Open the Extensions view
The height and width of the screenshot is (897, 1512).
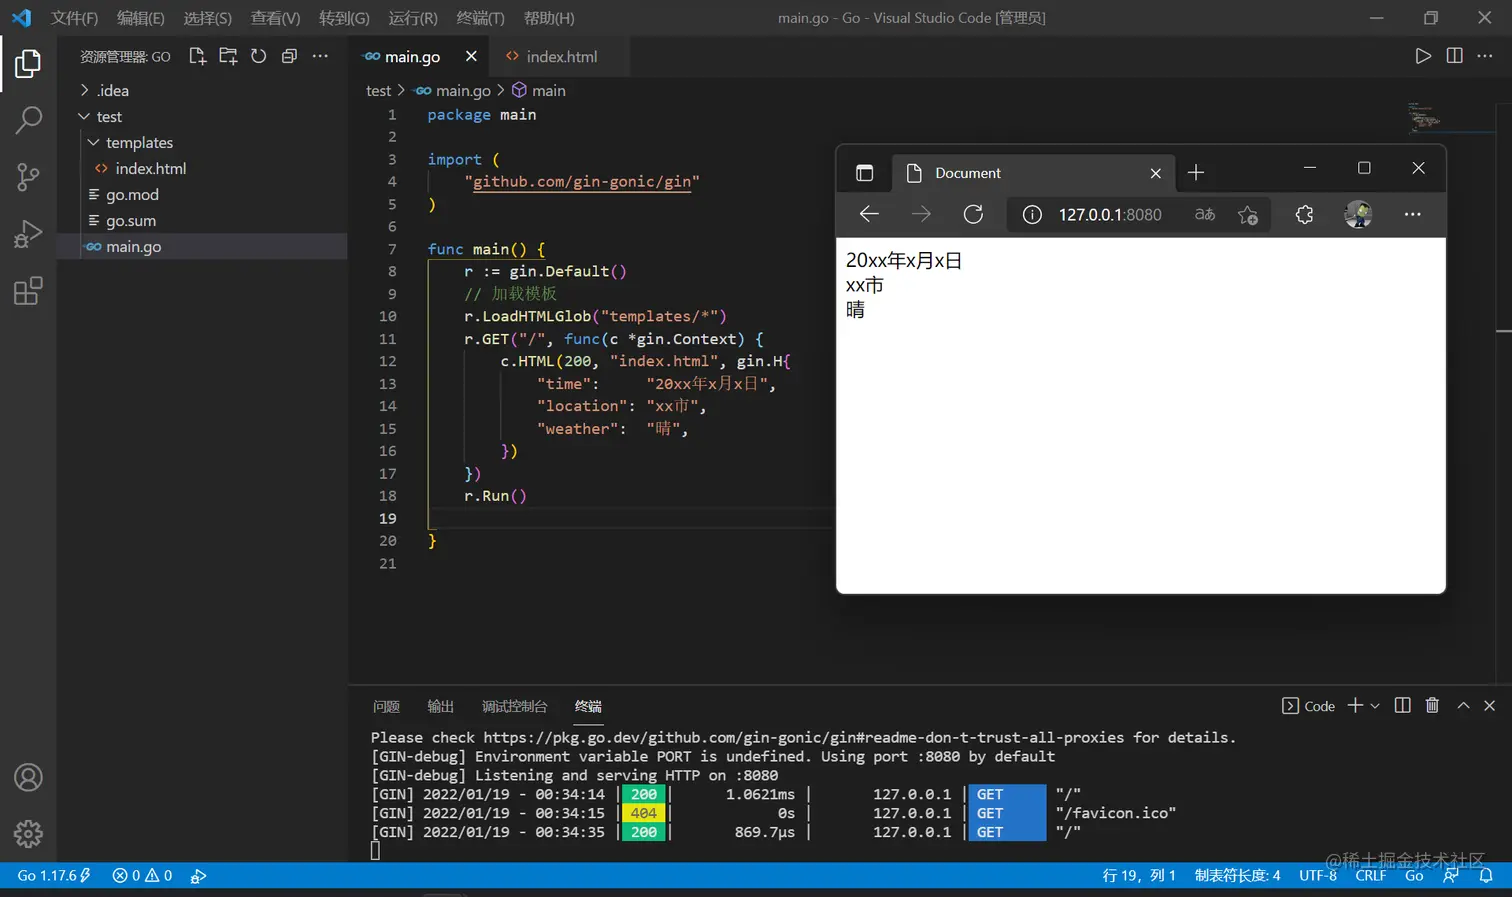(x=28, y=291)
